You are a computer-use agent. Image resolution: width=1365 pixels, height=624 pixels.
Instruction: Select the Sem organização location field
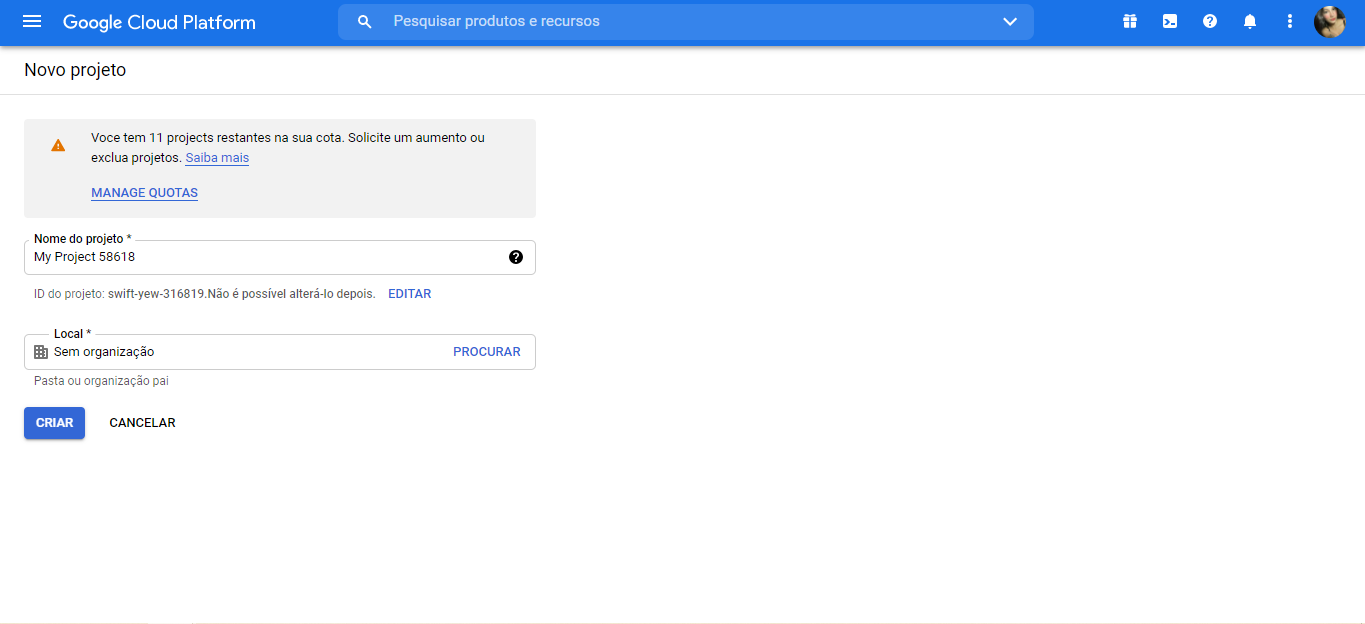[280, 352]
